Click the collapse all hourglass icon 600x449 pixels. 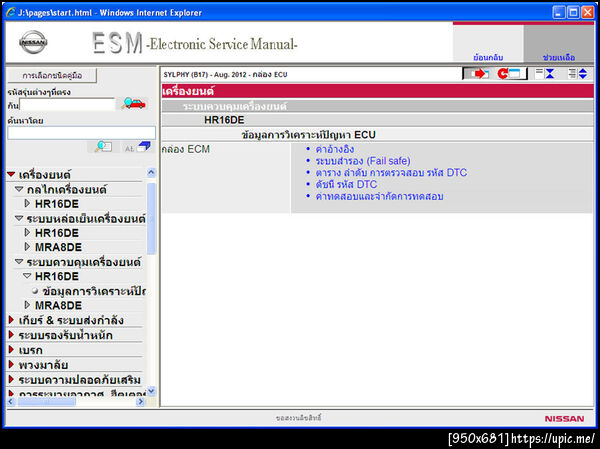click(x=545, y=73)
